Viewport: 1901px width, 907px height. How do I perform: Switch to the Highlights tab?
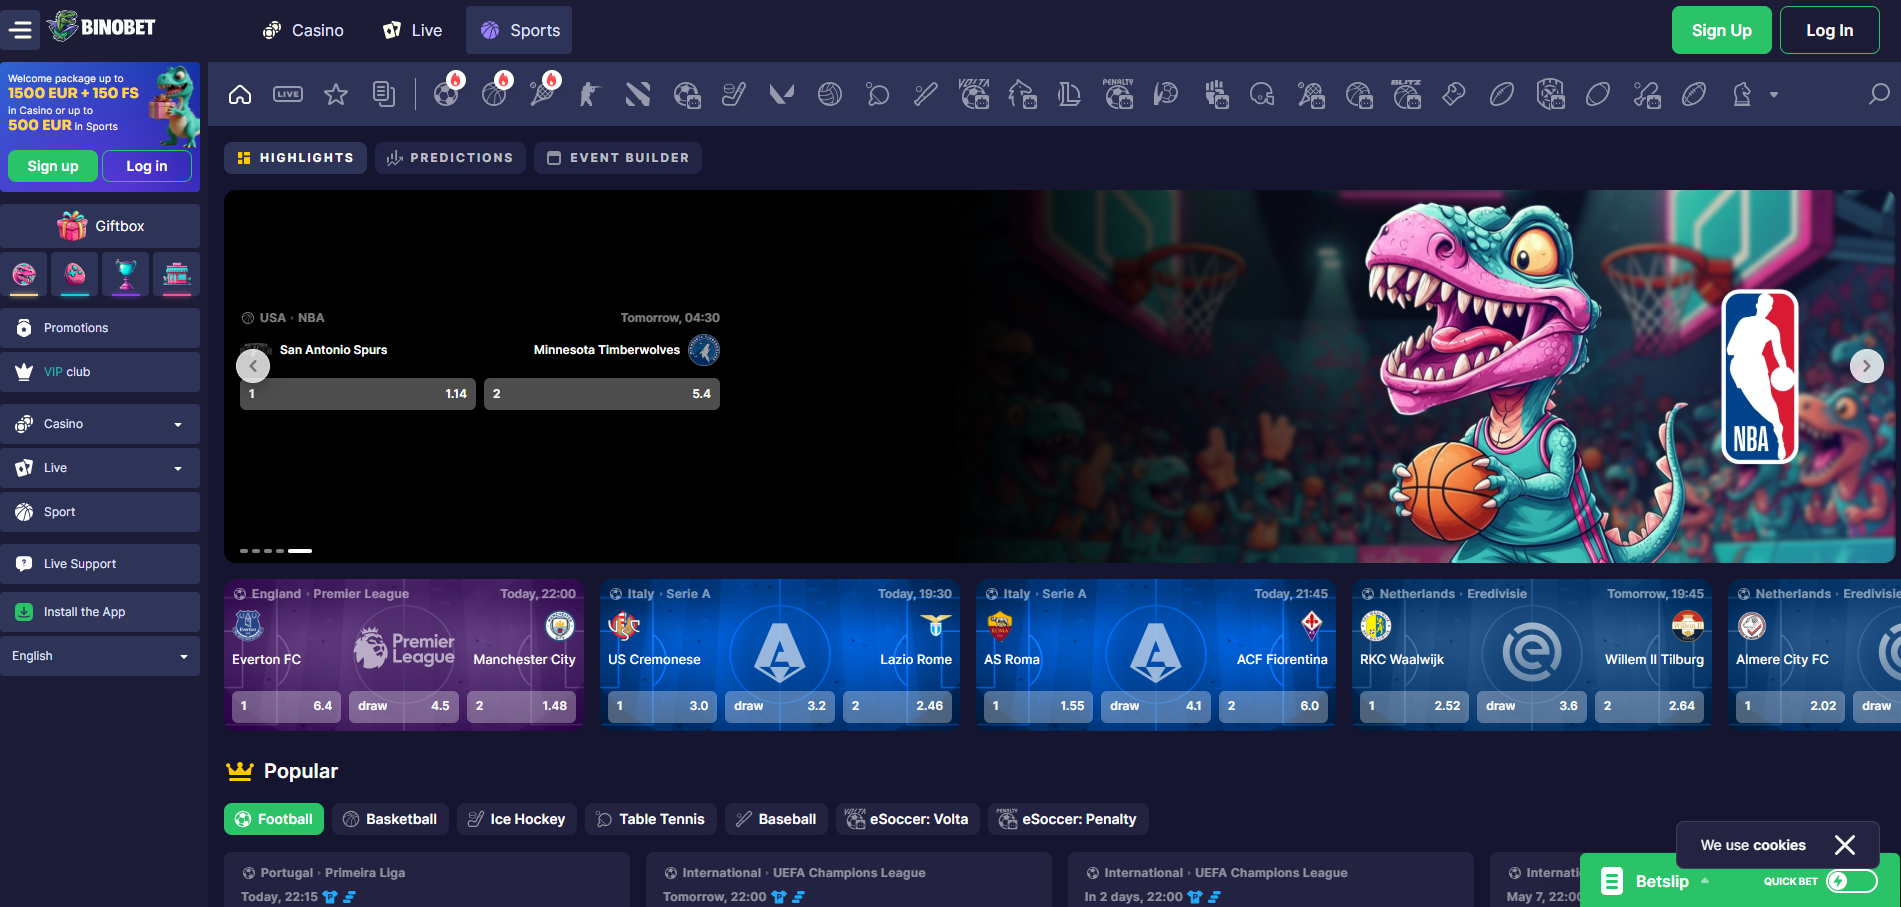[x=295, y=158]
